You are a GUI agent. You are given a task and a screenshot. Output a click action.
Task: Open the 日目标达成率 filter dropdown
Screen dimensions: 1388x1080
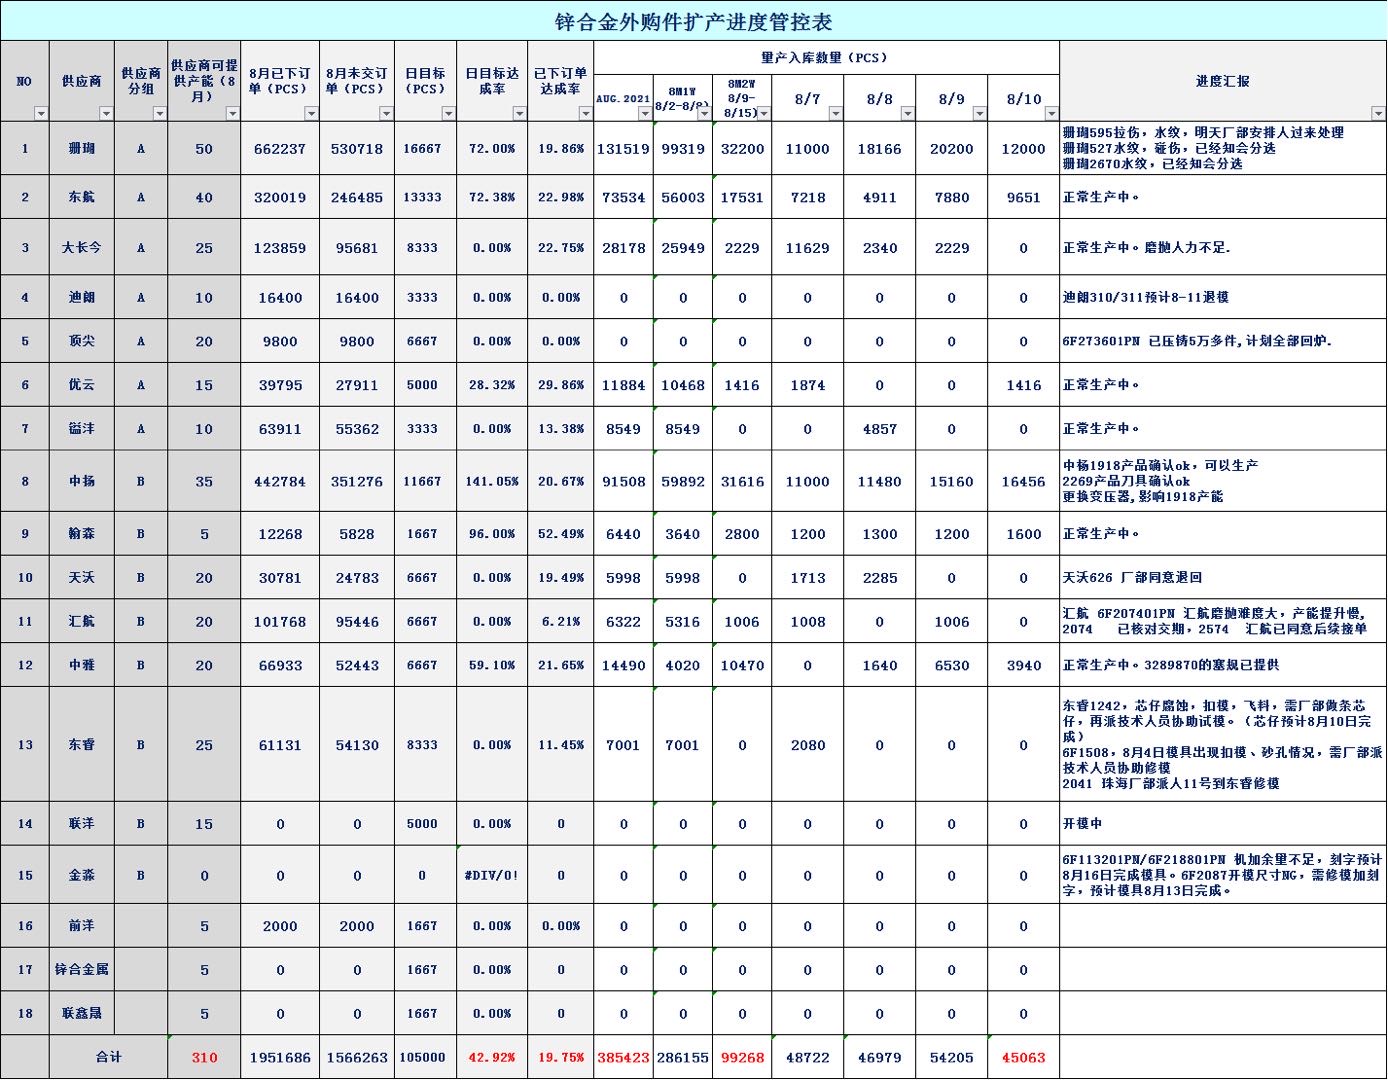[519, 114]
